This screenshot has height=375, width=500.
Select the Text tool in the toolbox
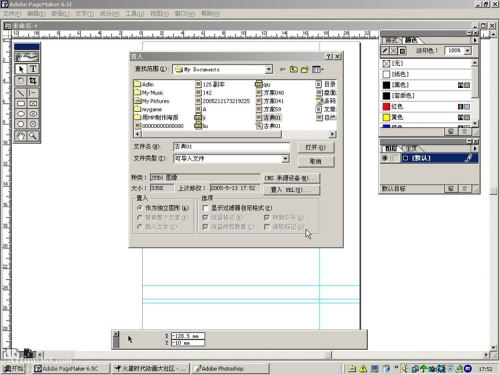pos(33,69)
